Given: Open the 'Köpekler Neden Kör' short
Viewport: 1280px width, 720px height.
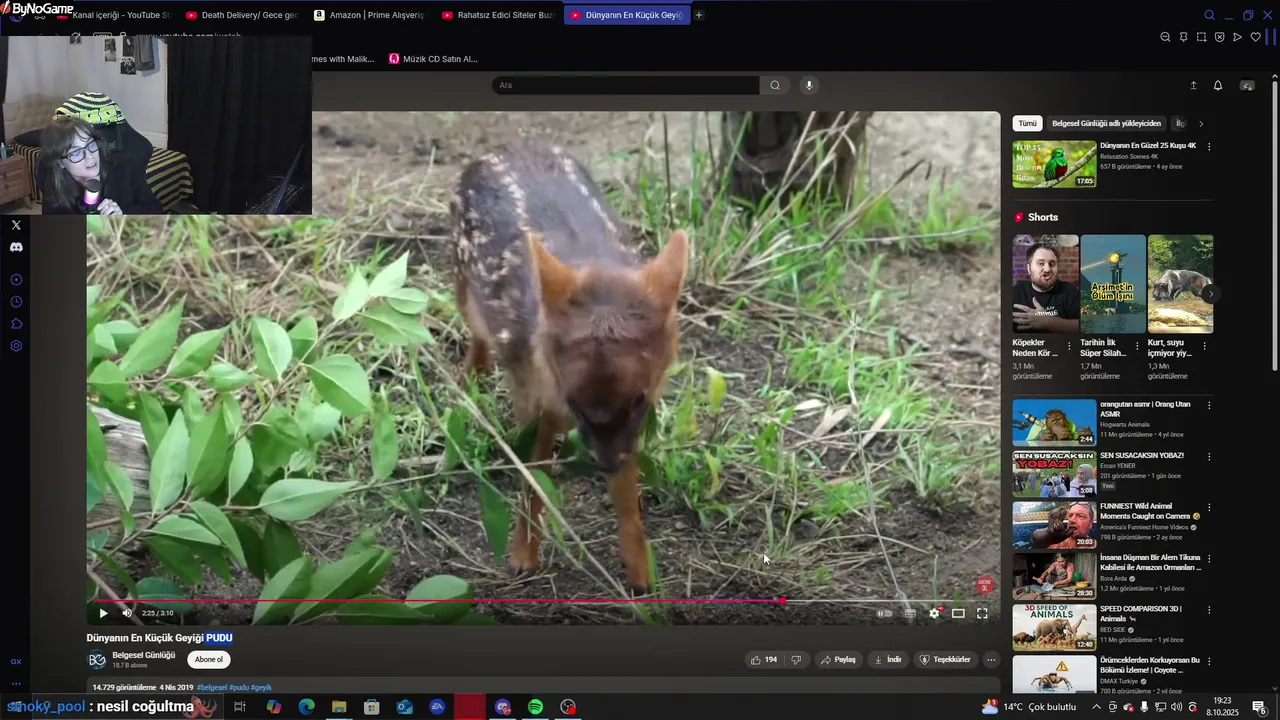Looking at the screenshot, I should 1045,284.
